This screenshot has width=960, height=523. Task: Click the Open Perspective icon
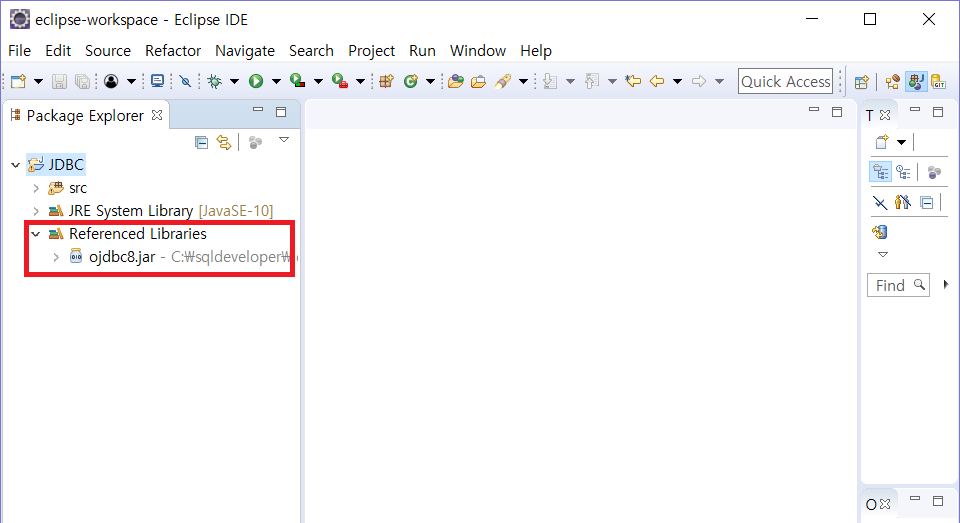861,81
